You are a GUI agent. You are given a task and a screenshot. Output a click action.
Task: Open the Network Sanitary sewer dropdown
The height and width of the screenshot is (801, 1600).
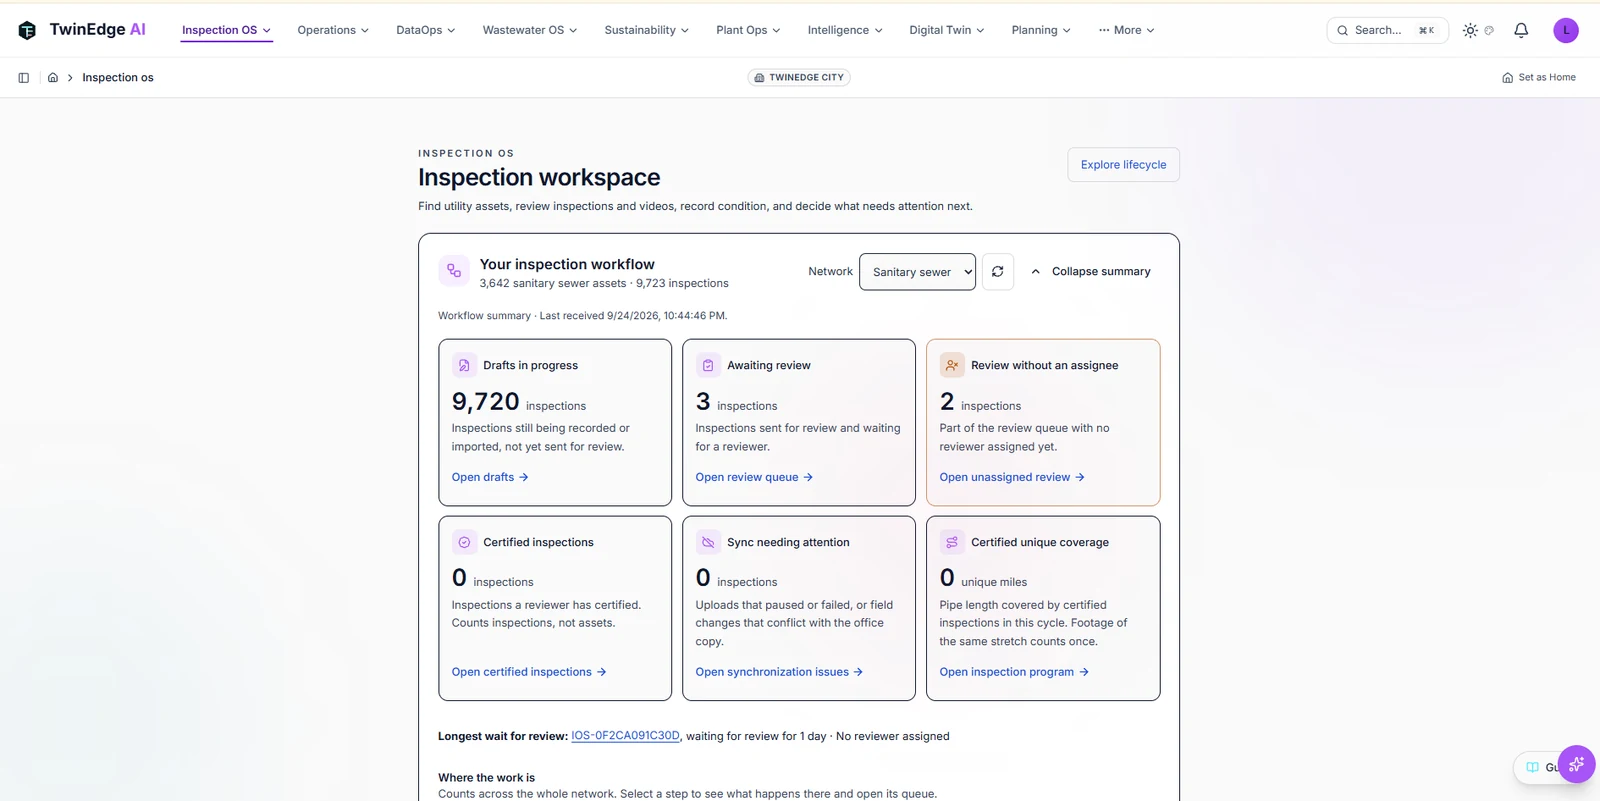point(917,272)
